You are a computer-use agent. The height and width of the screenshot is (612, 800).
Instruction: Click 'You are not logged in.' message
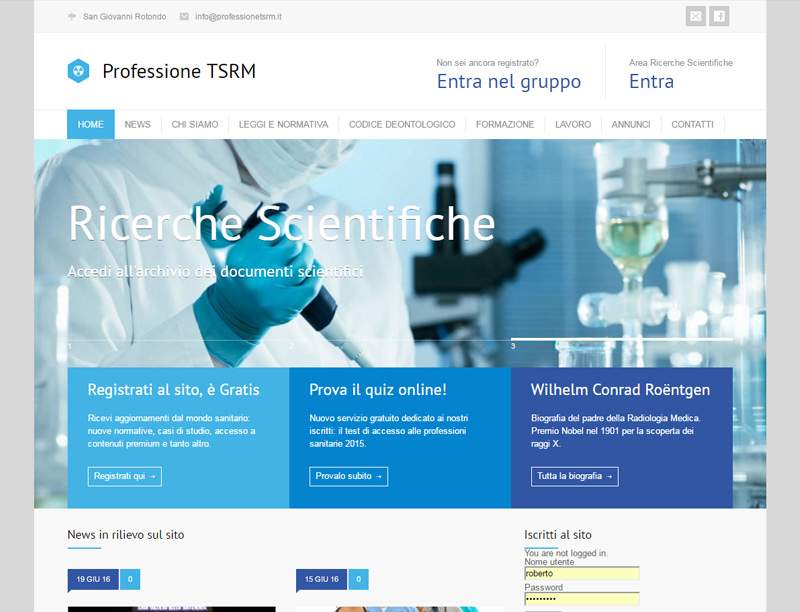566,553
